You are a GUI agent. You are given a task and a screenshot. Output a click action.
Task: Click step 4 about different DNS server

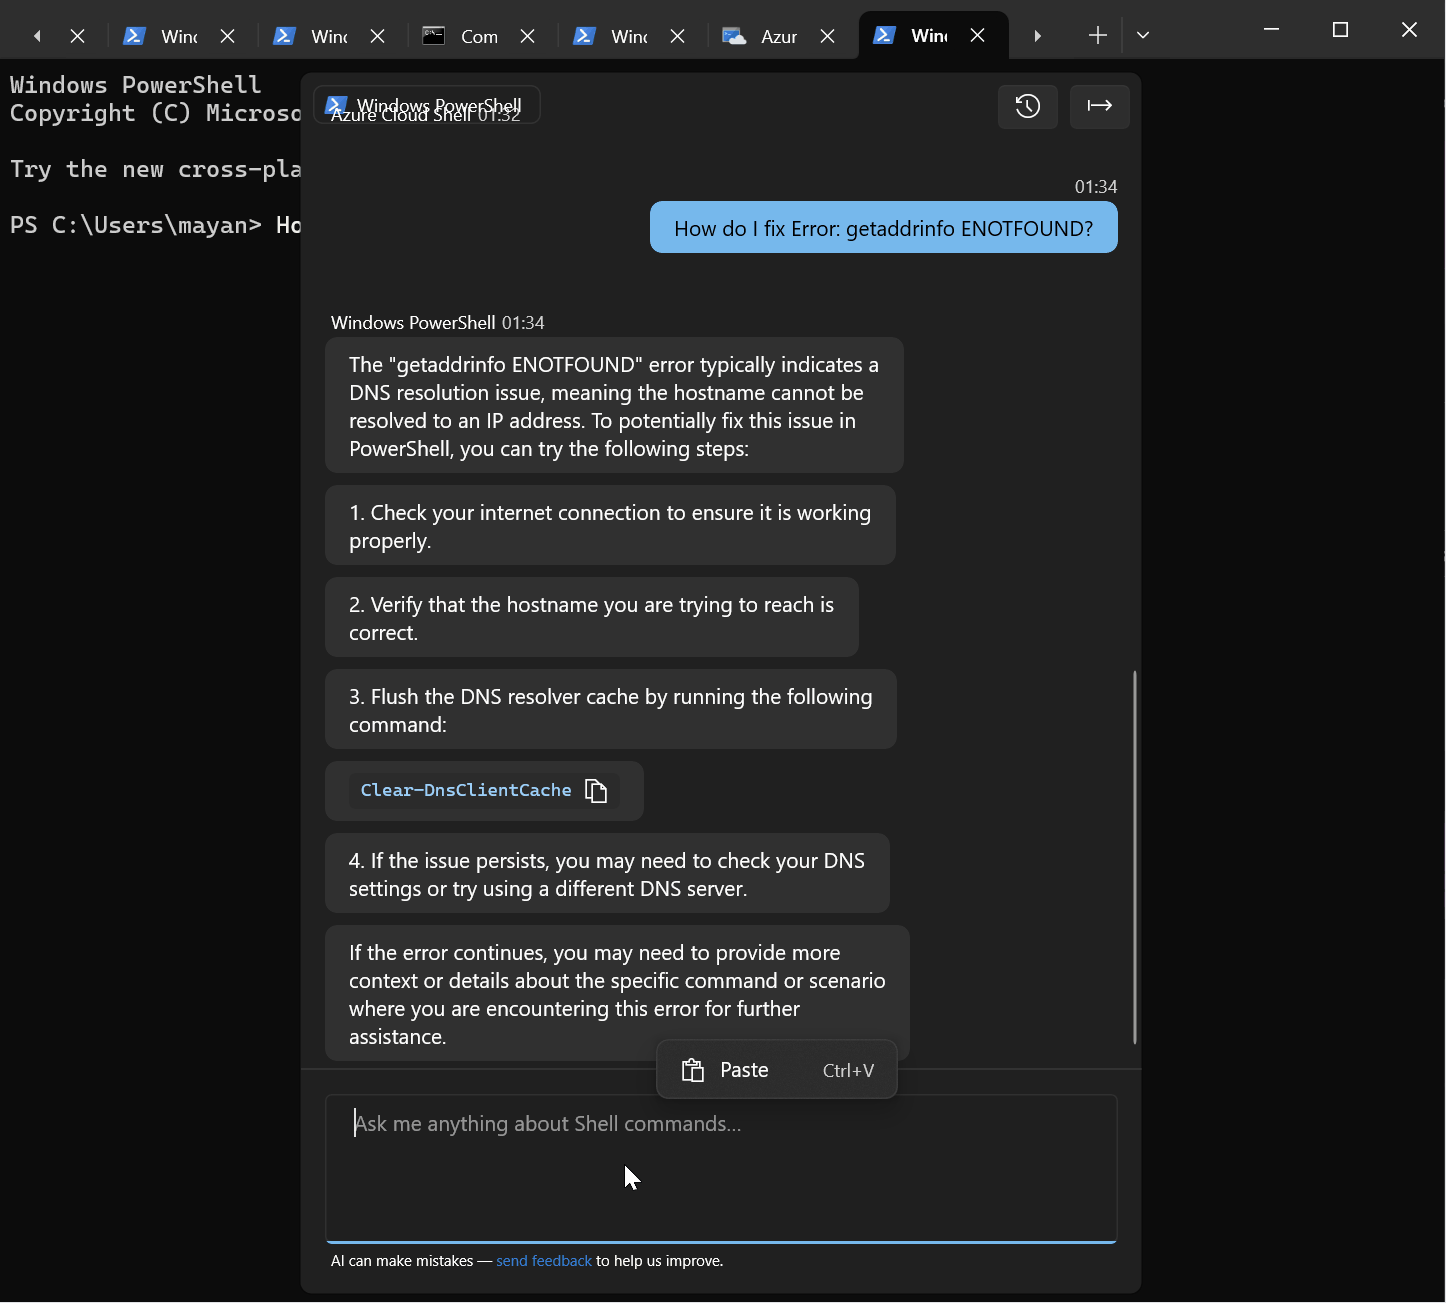pyautogui.click(x=607, y=874)
